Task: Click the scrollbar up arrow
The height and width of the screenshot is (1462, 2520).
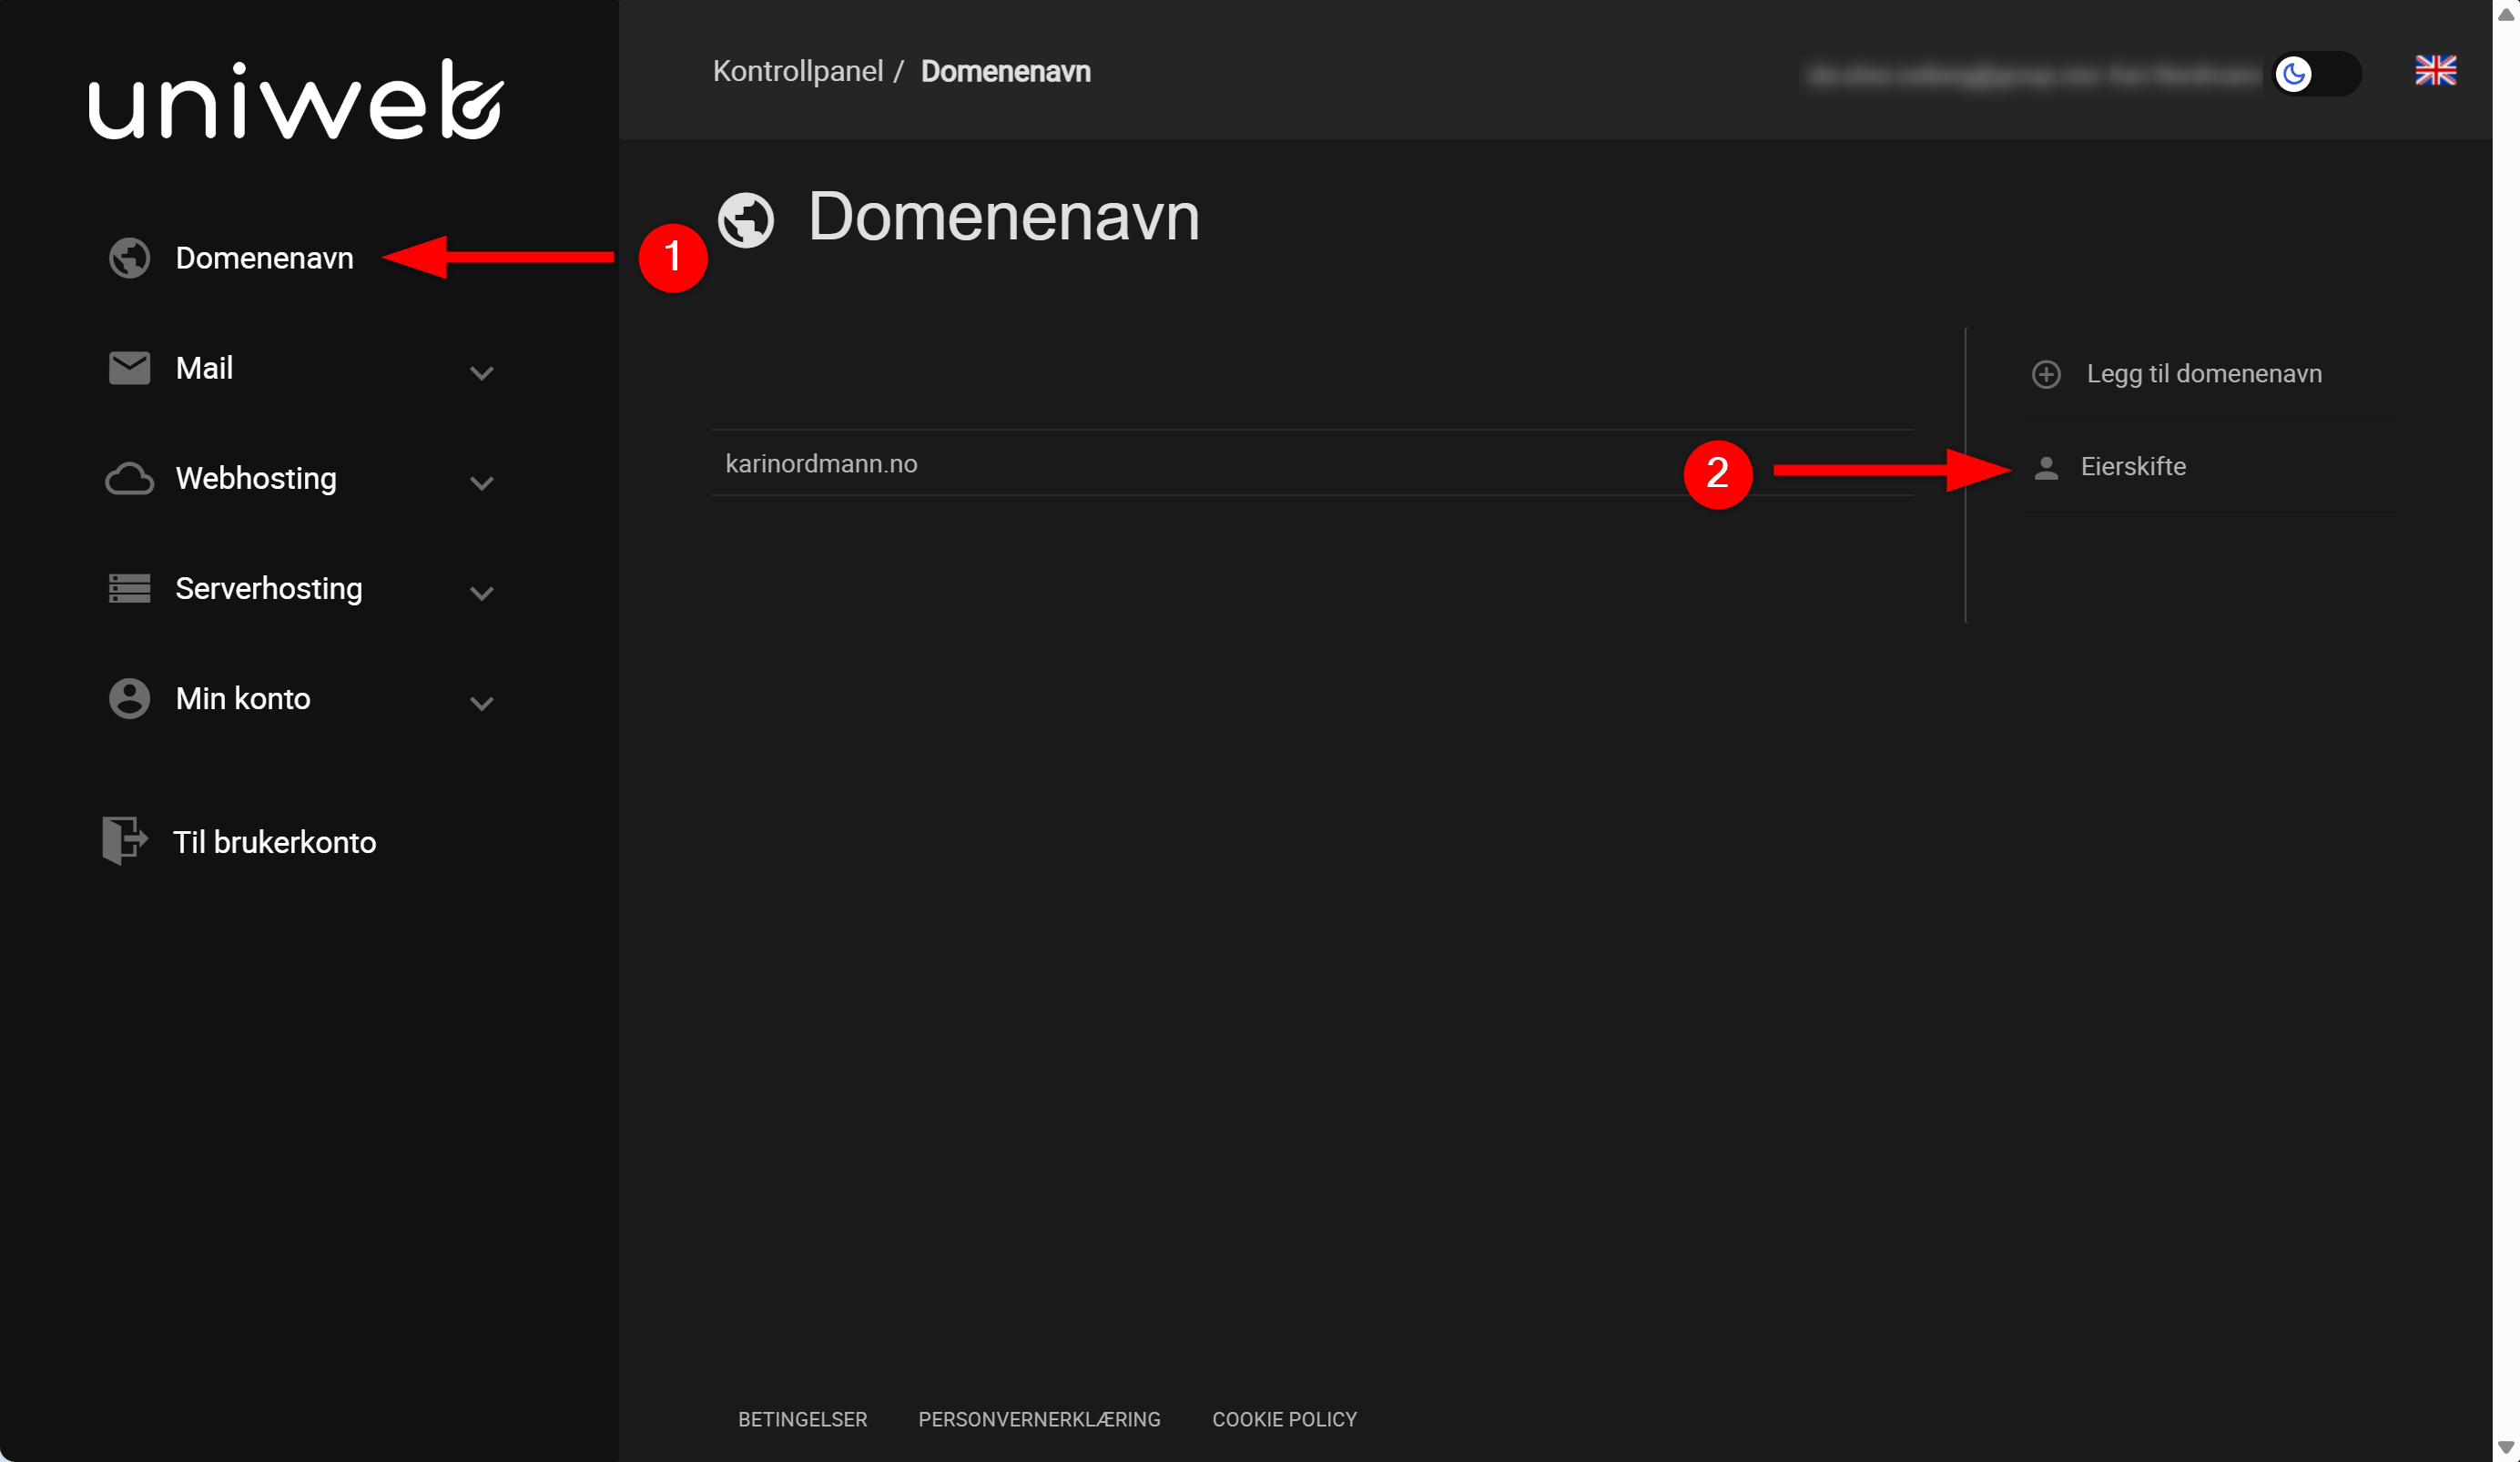Action: 2505,13
